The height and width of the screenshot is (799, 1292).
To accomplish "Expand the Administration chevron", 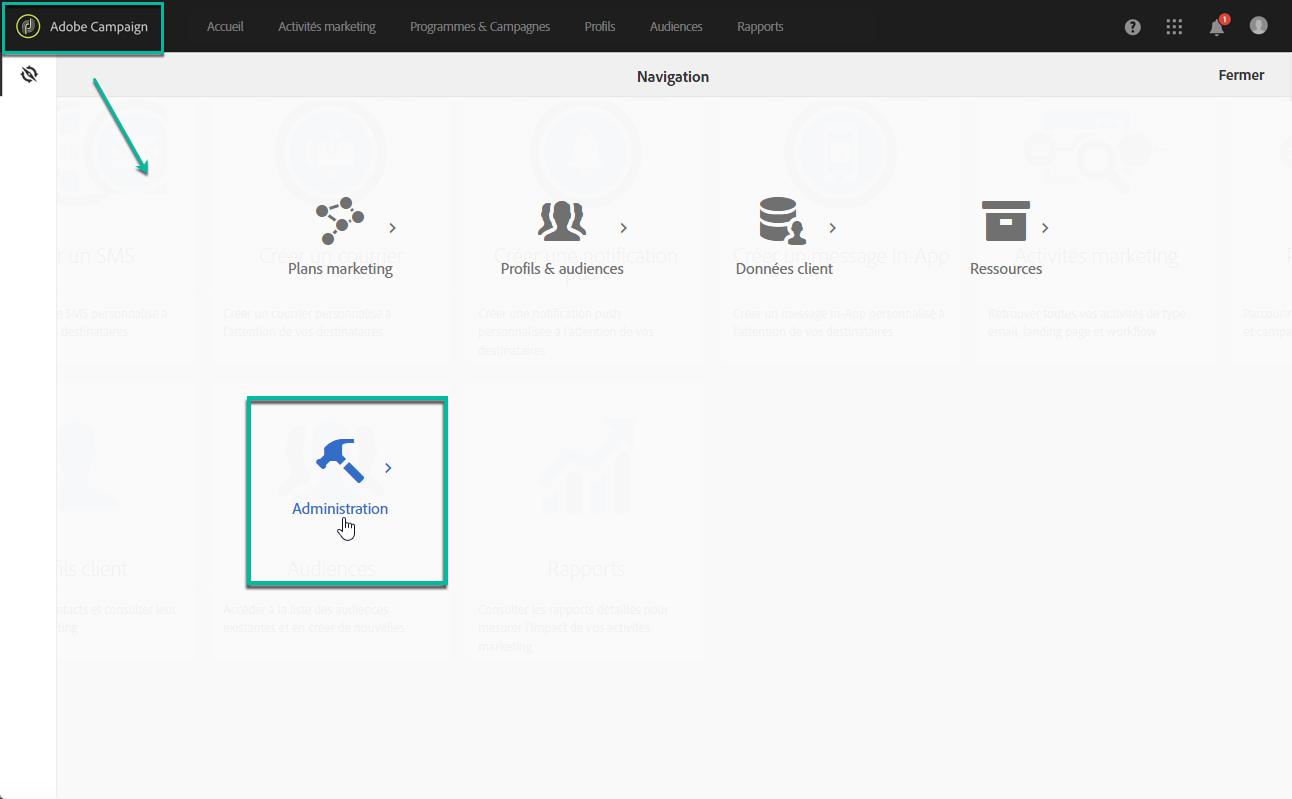I will 388,468.
